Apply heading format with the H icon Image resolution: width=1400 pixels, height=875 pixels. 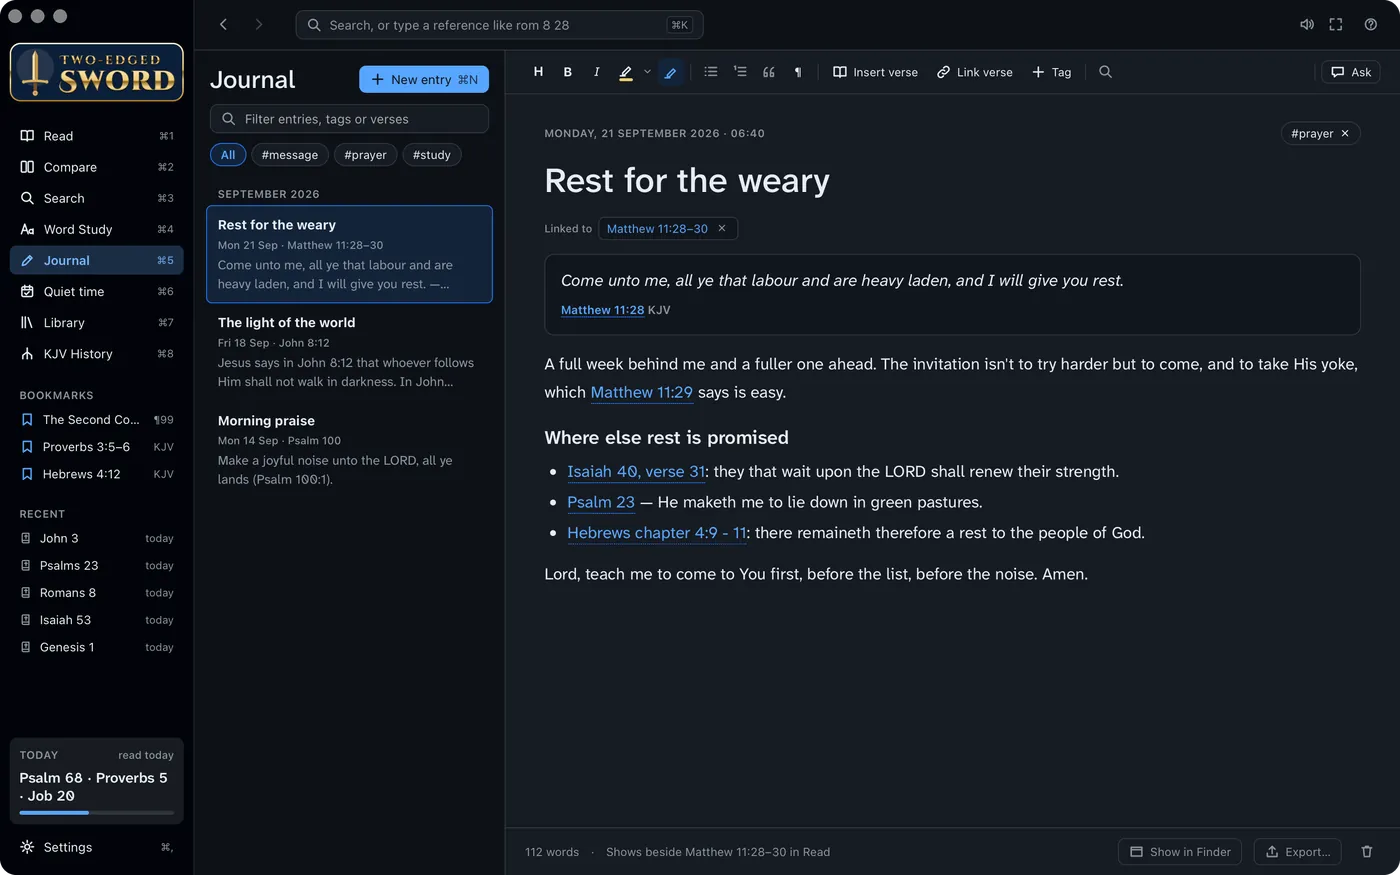(x=538, y=72)
